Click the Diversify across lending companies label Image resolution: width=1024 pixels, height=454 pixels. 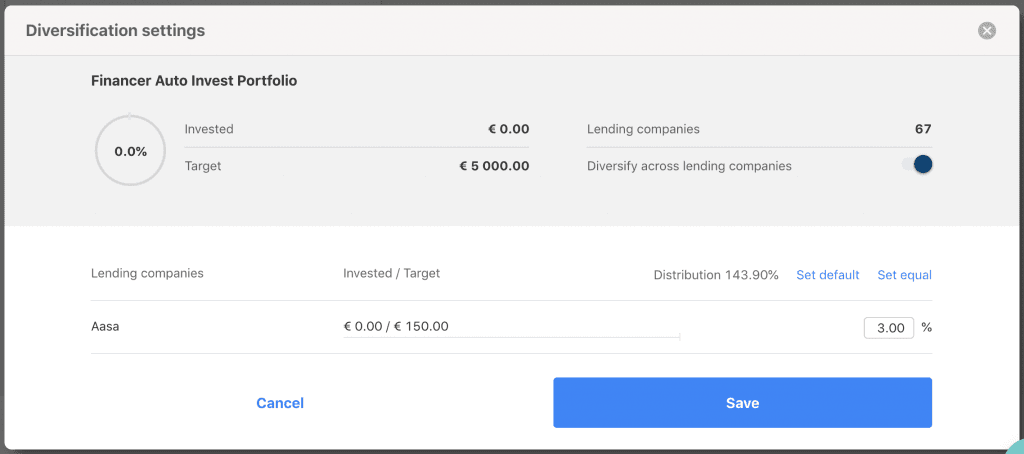(689, 166)
